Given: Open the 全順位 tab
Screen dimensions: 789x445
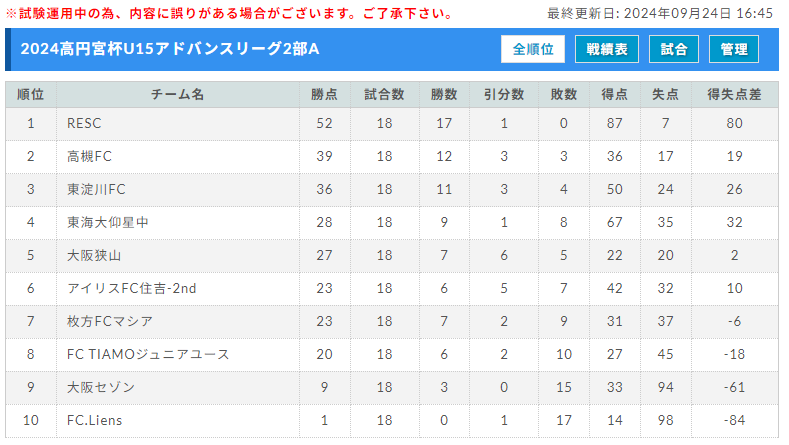Looking at the screenshot, I should (533, 49).
